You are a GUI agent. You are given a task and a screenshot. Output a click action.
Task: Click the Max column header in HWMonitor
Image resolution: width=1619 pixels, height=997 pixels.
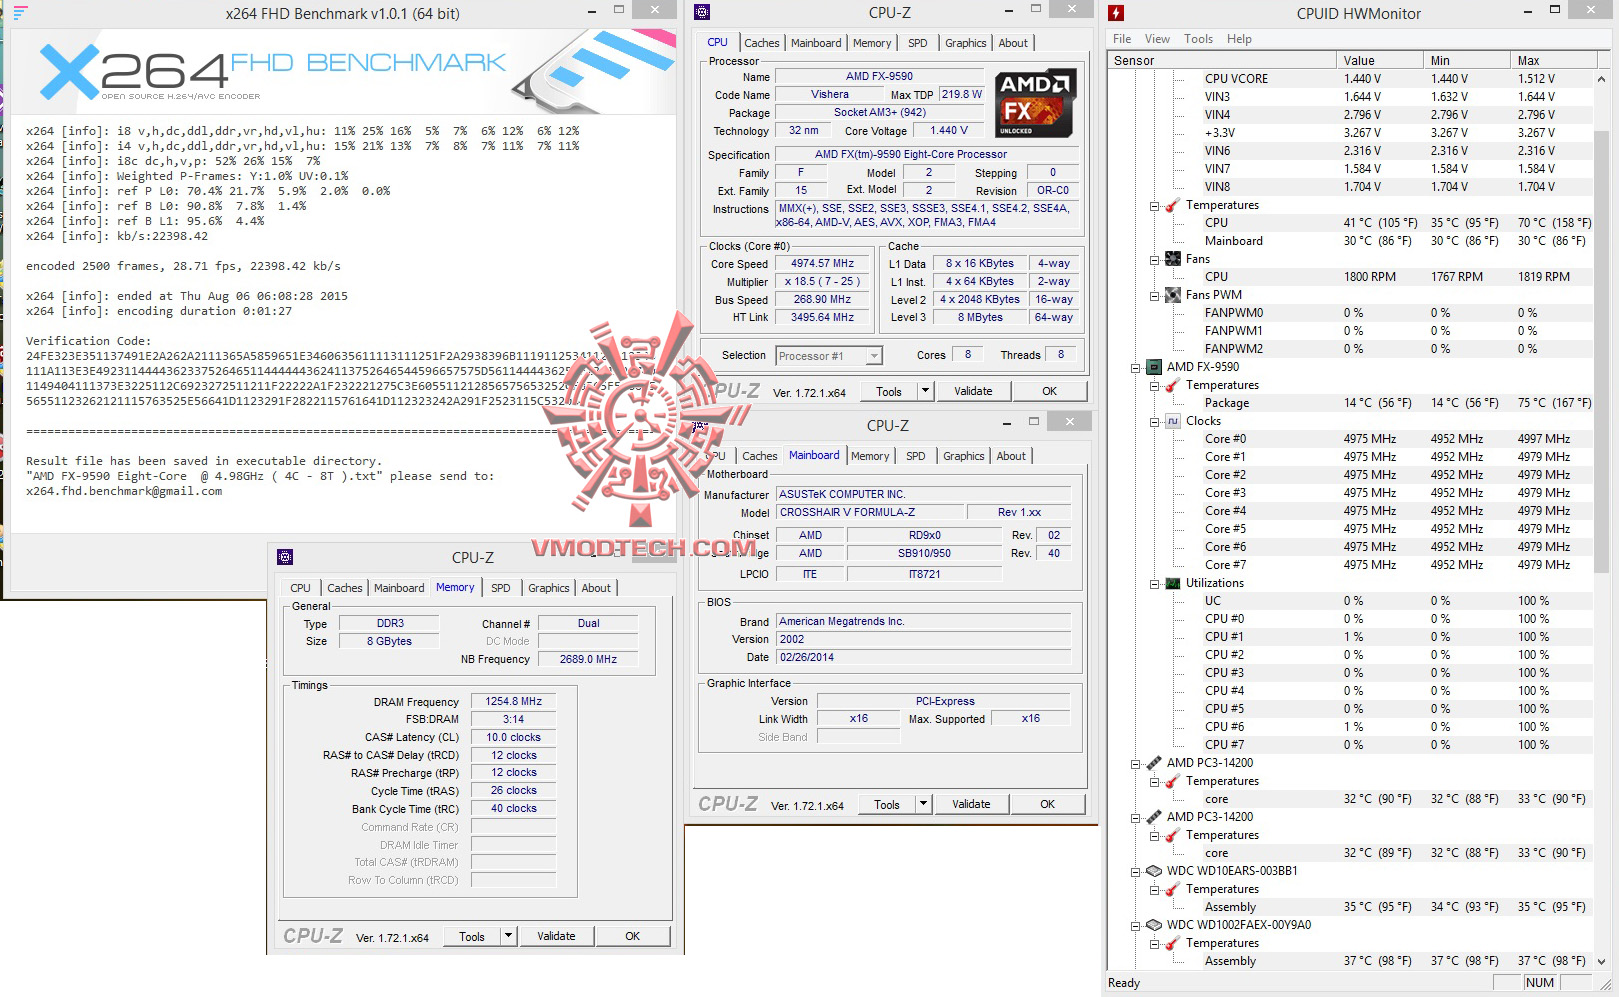click(x=1552, y=60)
